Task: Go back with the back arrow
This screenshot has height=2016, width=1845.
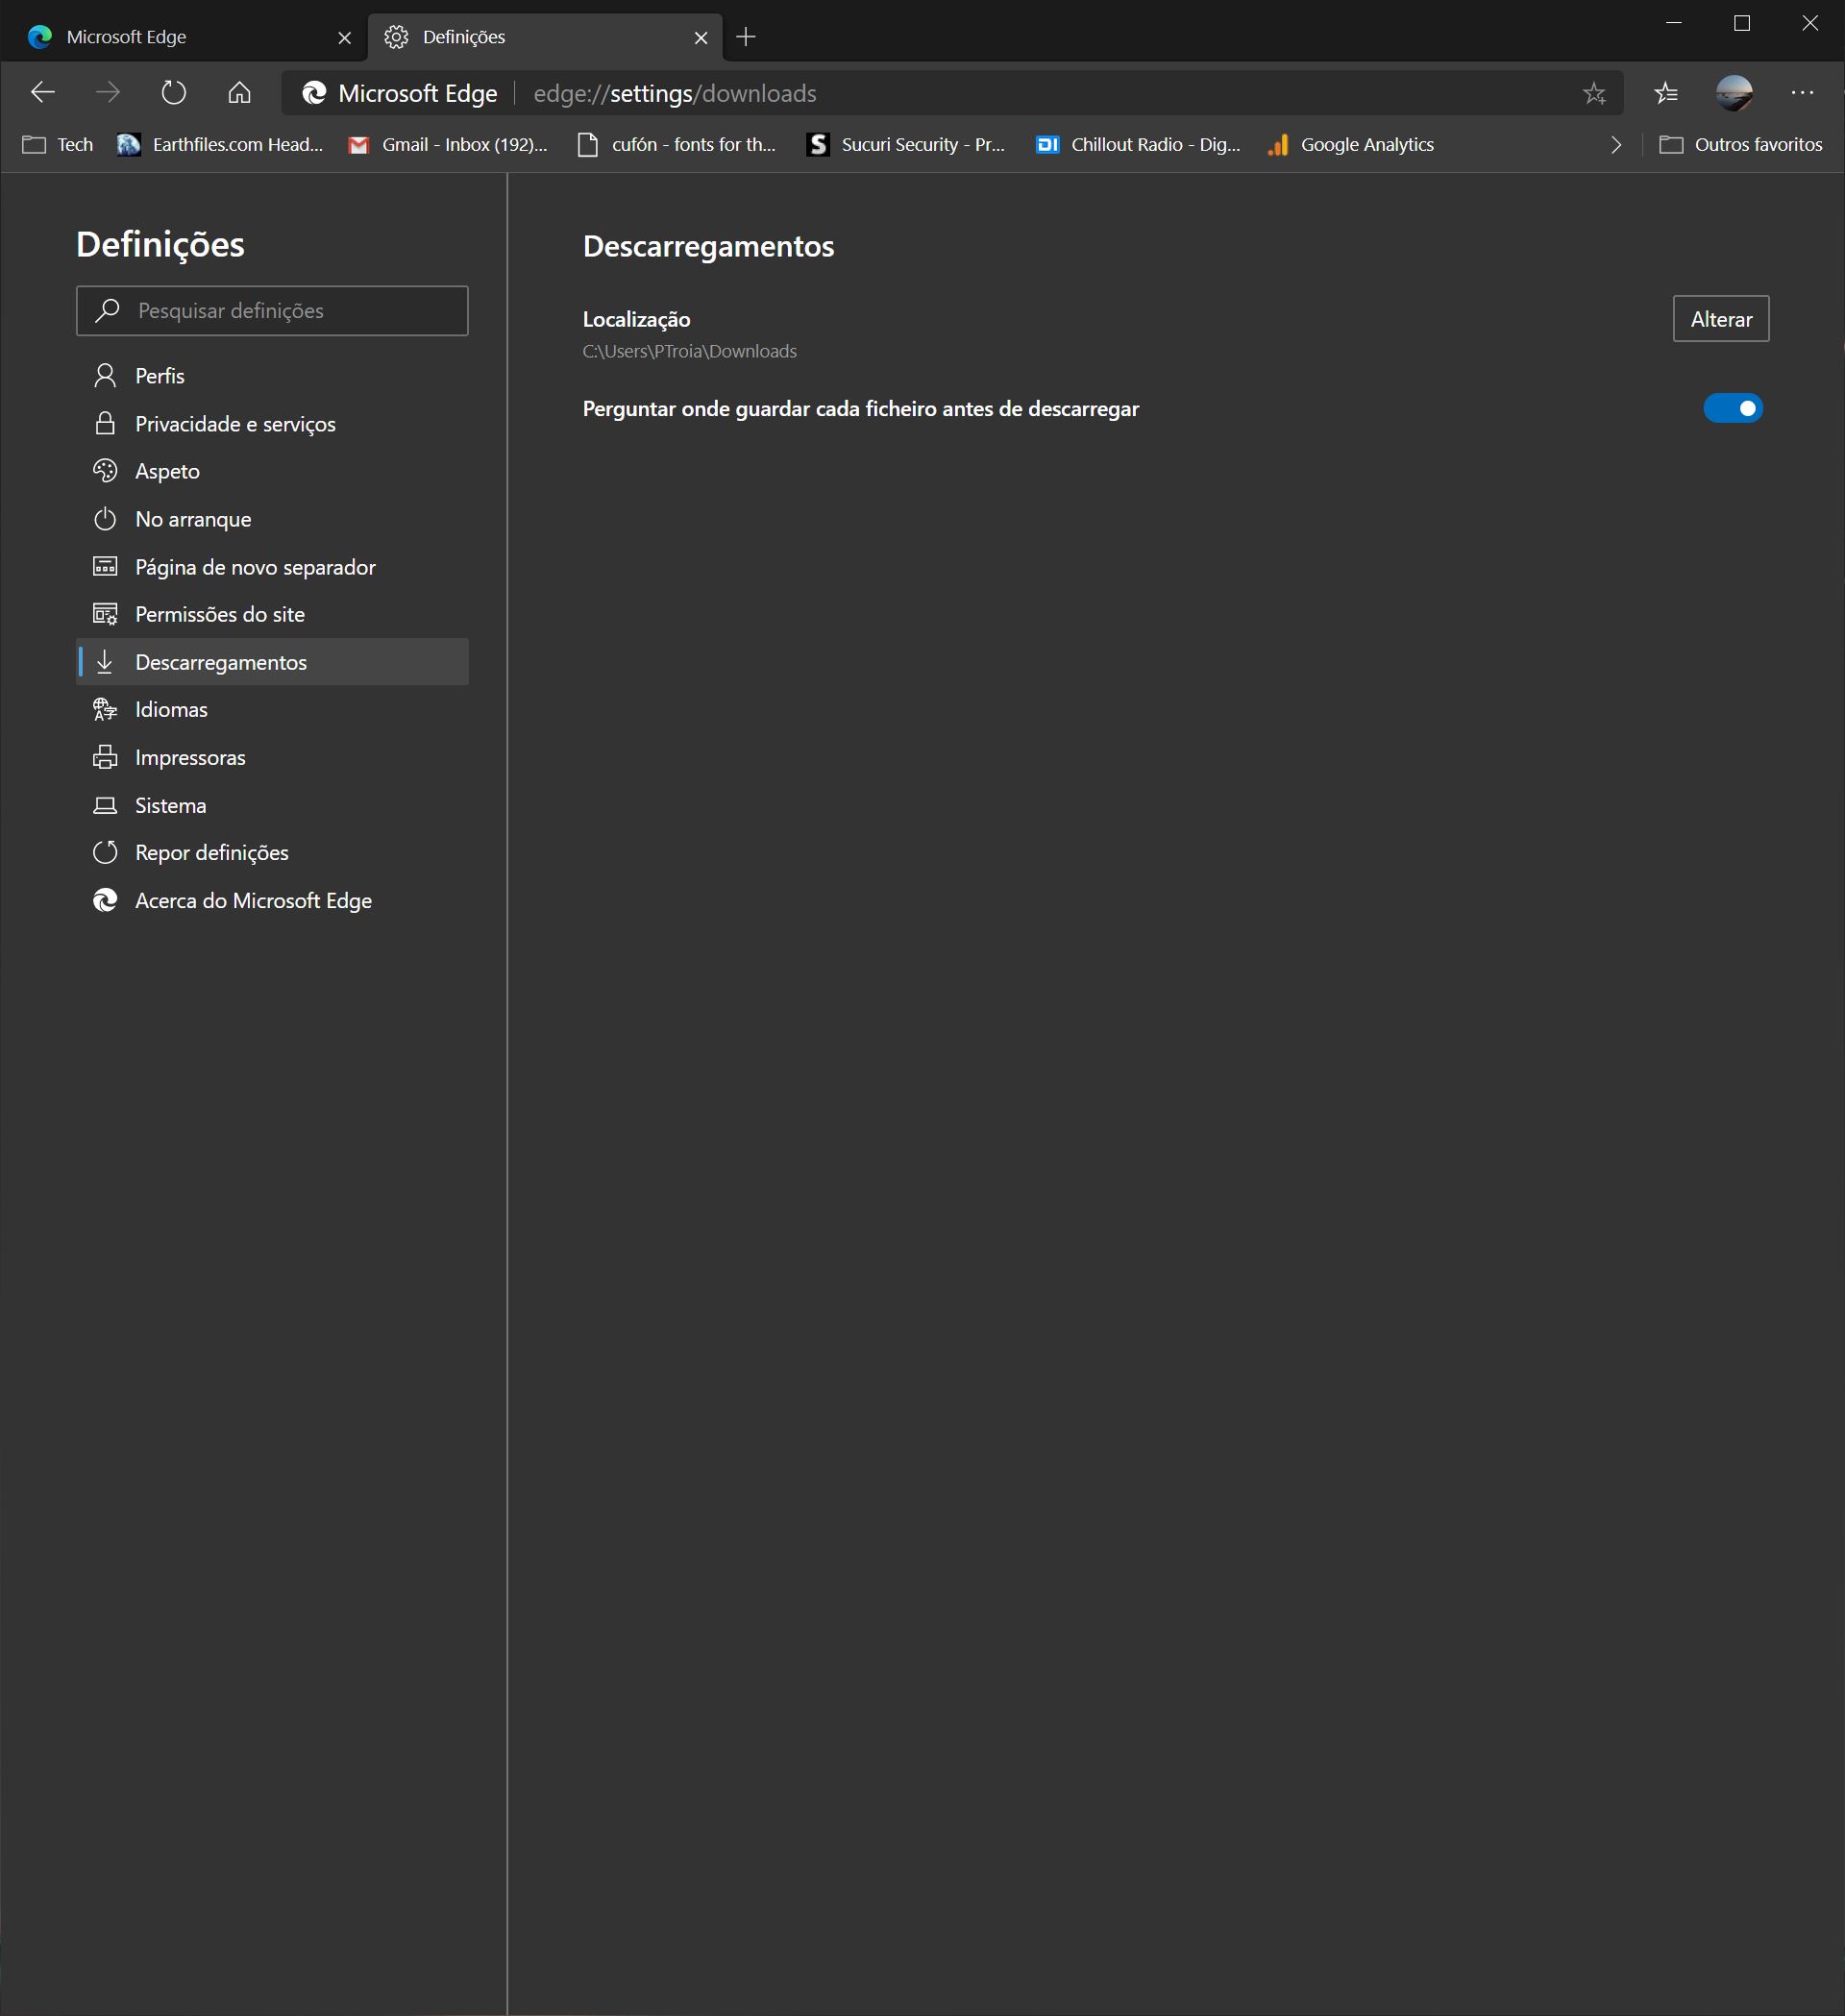Action: coord(42,93)
